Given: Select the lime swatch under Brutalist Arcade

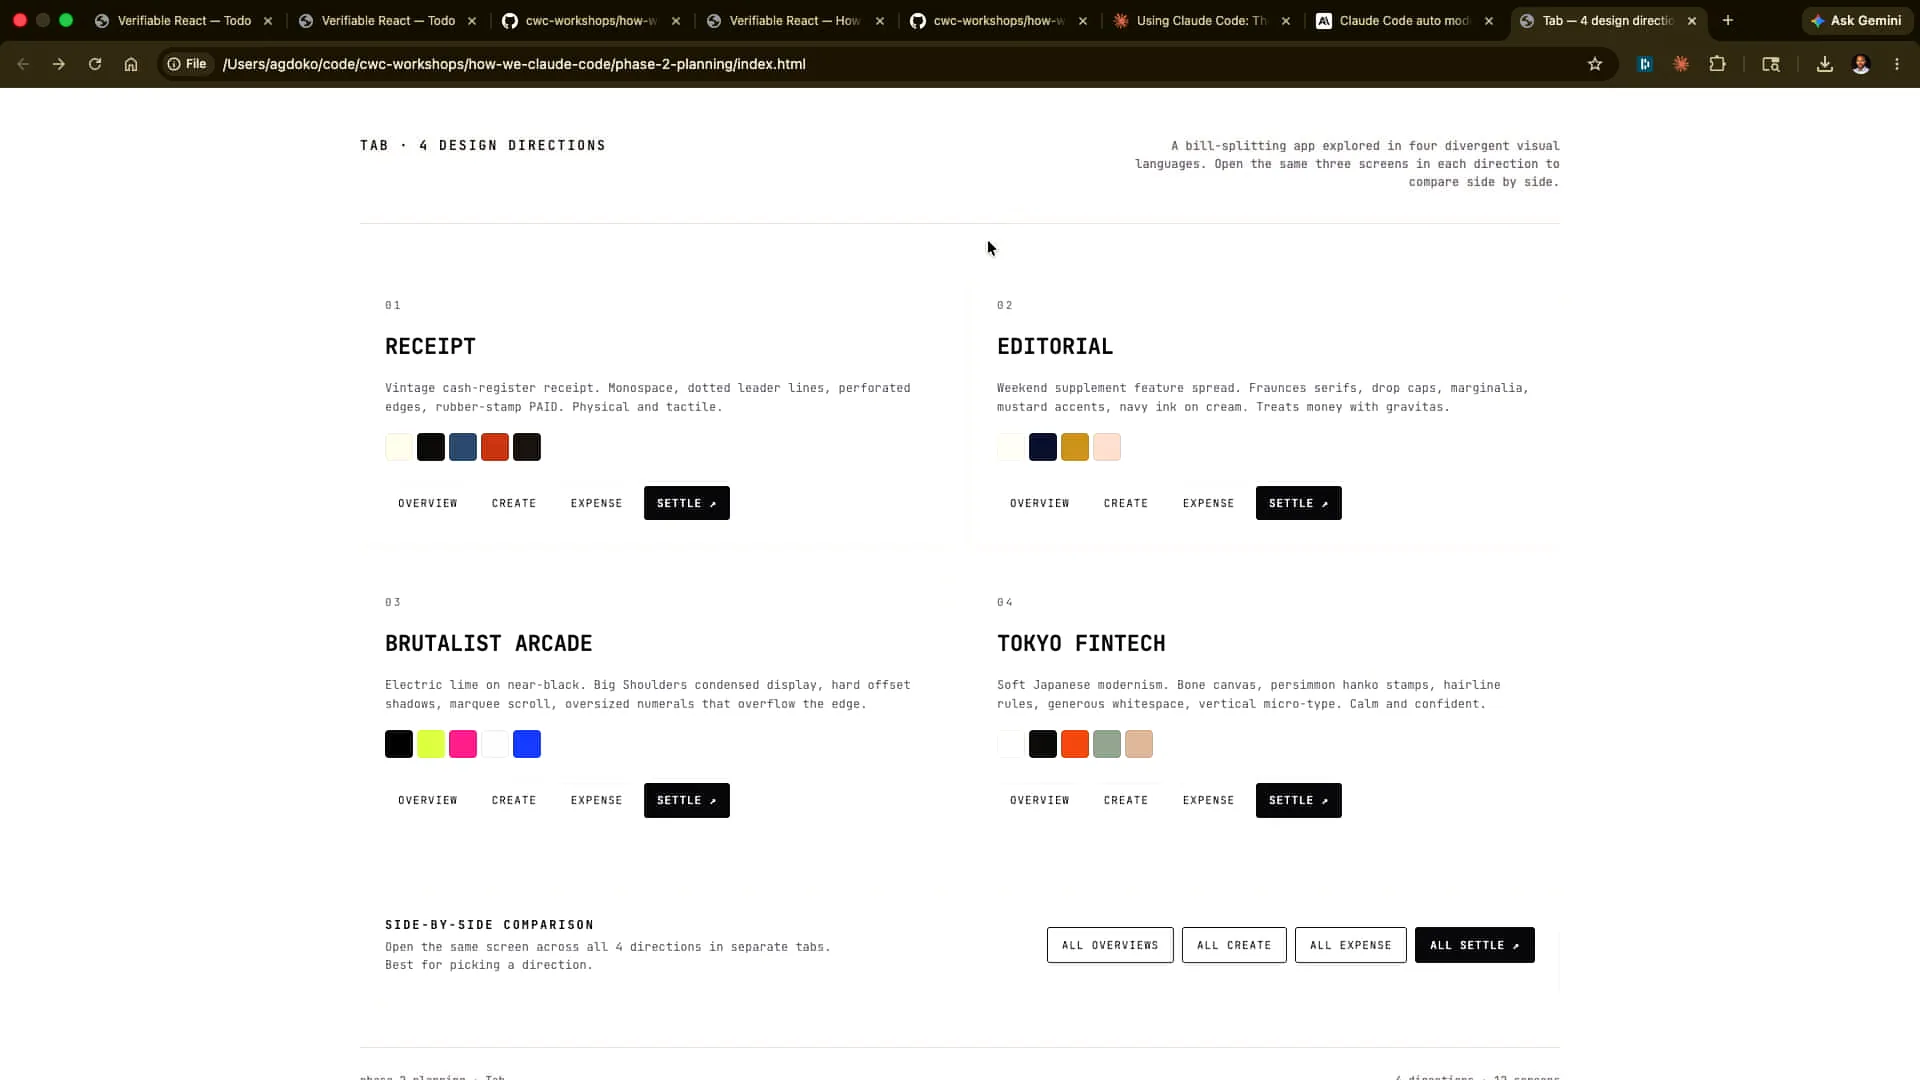Looking at the screenshot, I should (x=431, y=744).
